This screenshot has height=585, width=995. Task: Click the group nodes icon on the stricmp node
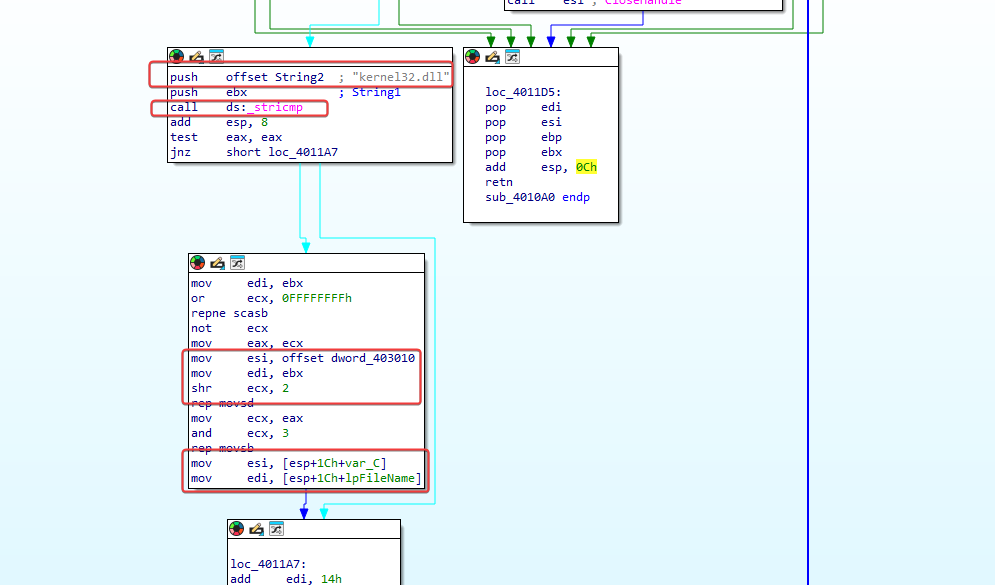coord(216,56)
